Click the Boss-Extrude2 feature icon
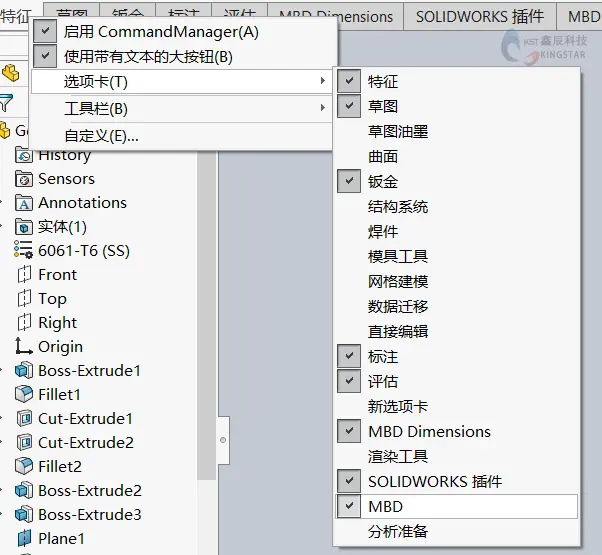602x555 pixels. (24, 490)
